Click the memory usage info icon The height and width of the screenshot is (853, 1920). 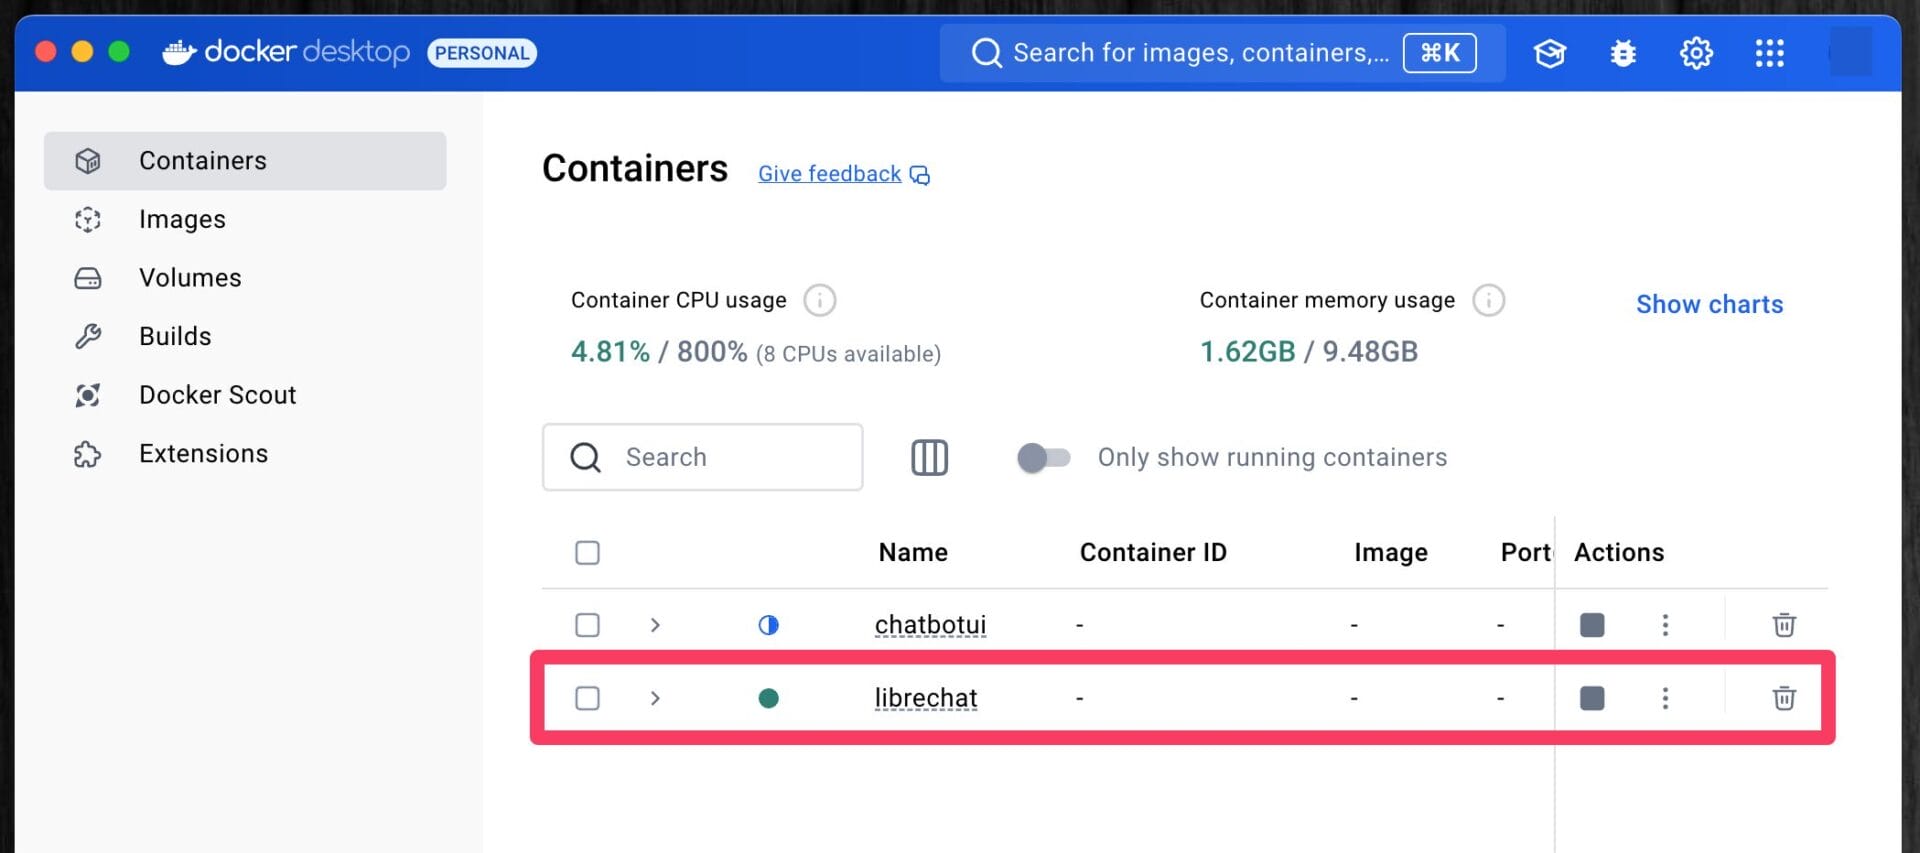[x=1488, y=300]
